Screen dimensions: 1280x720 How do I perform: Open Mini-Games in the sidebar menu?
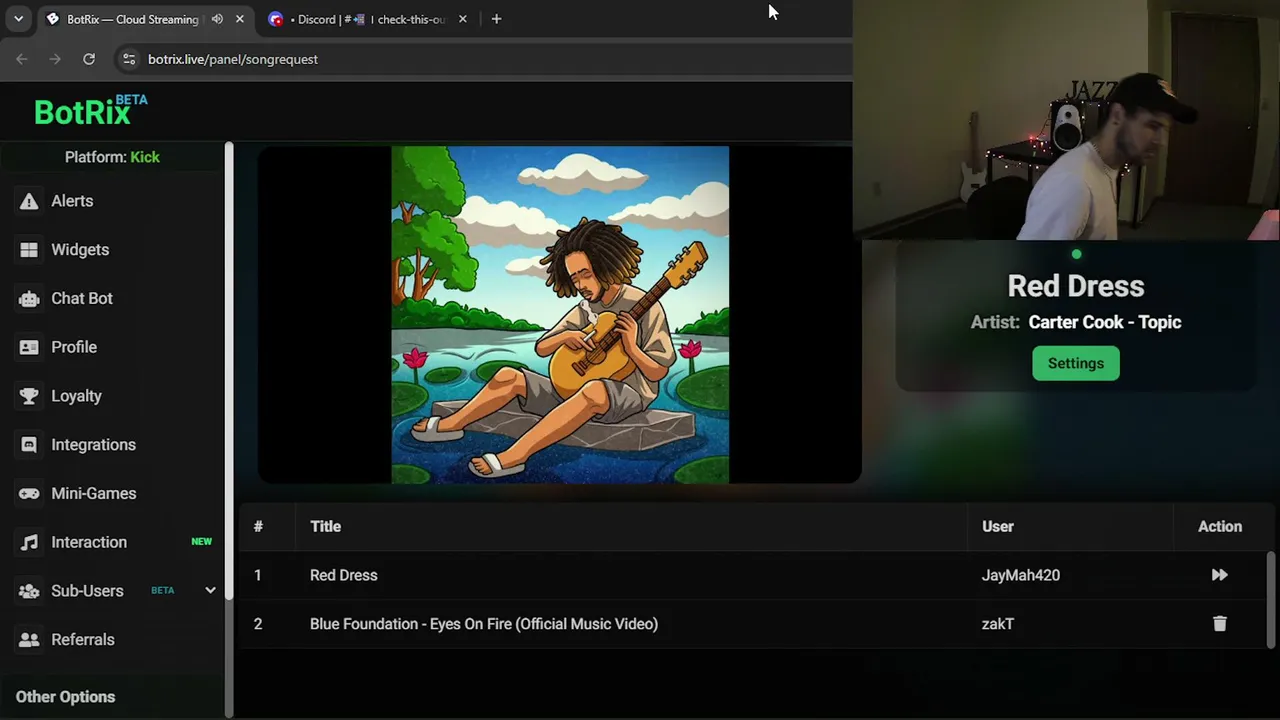pos(93,494)
